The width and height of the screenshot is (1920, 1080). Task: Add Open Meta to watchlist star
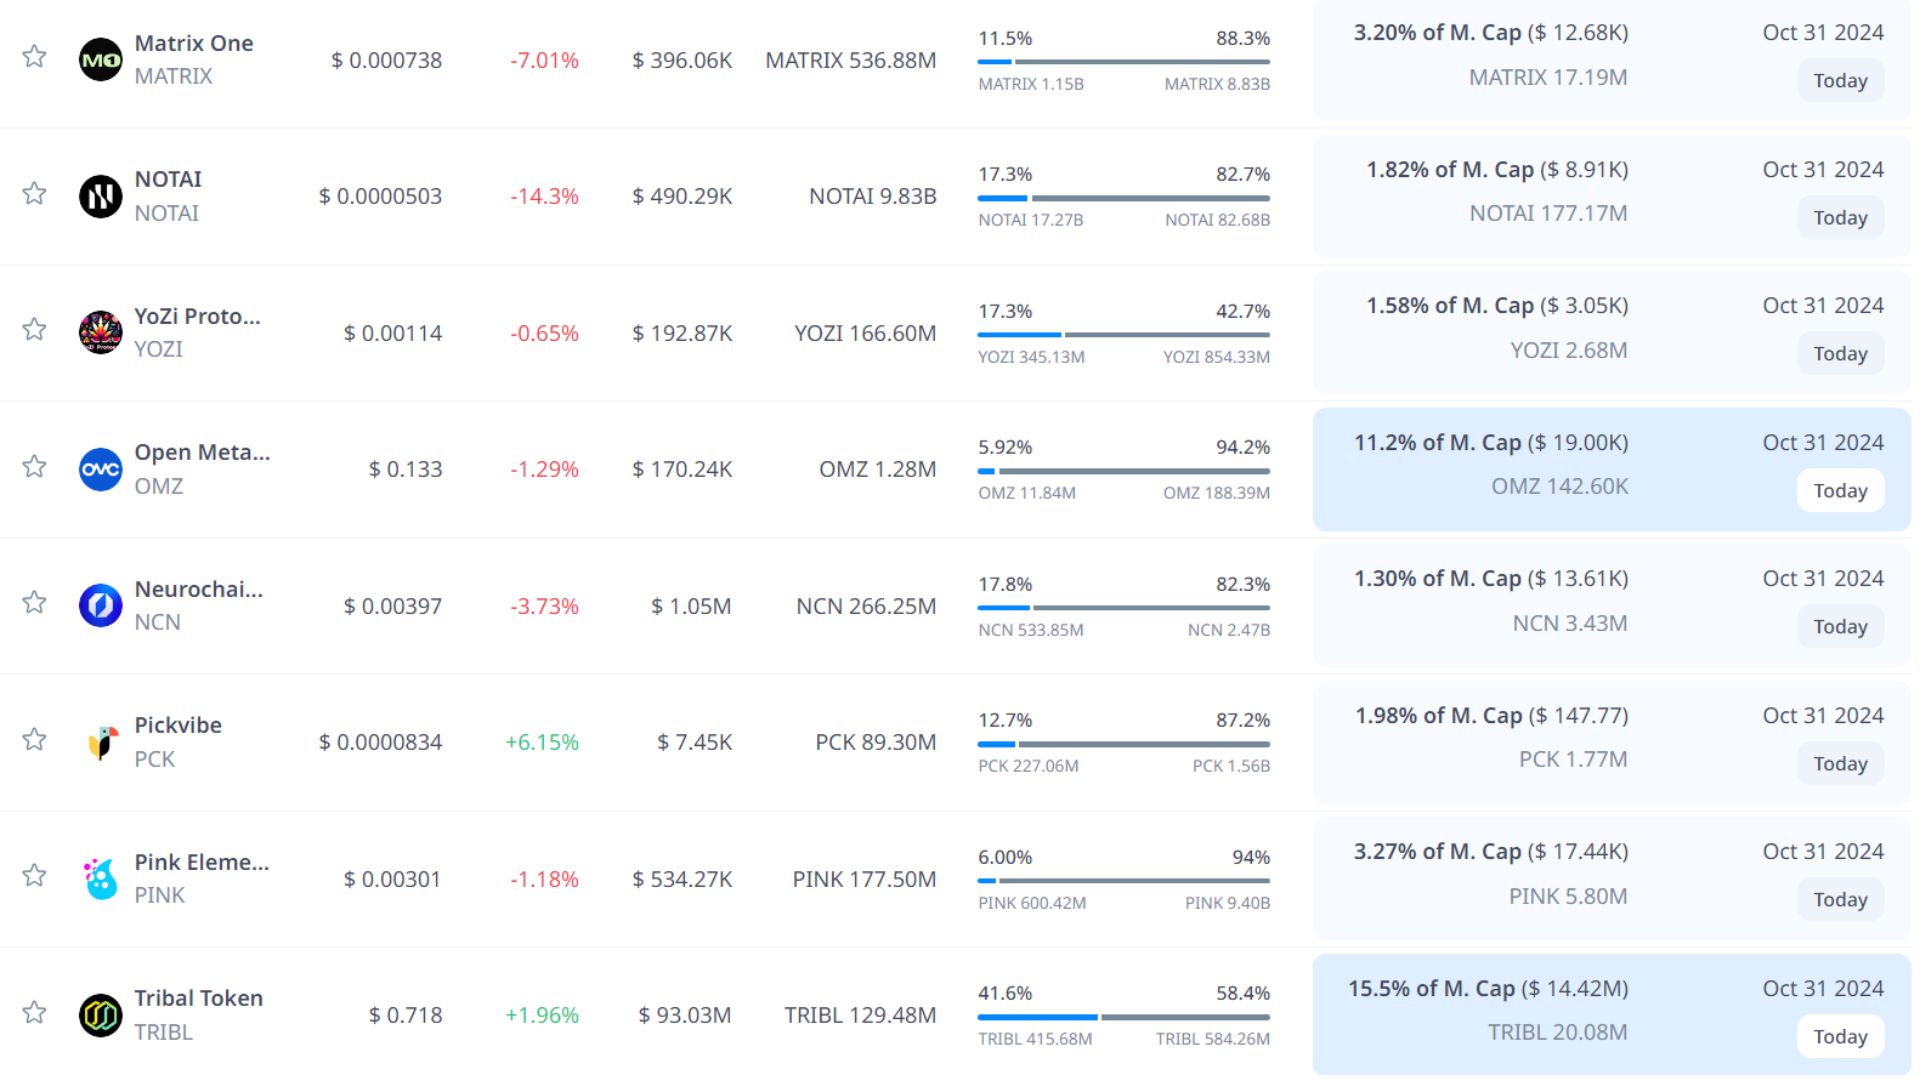tap(34, 466)
